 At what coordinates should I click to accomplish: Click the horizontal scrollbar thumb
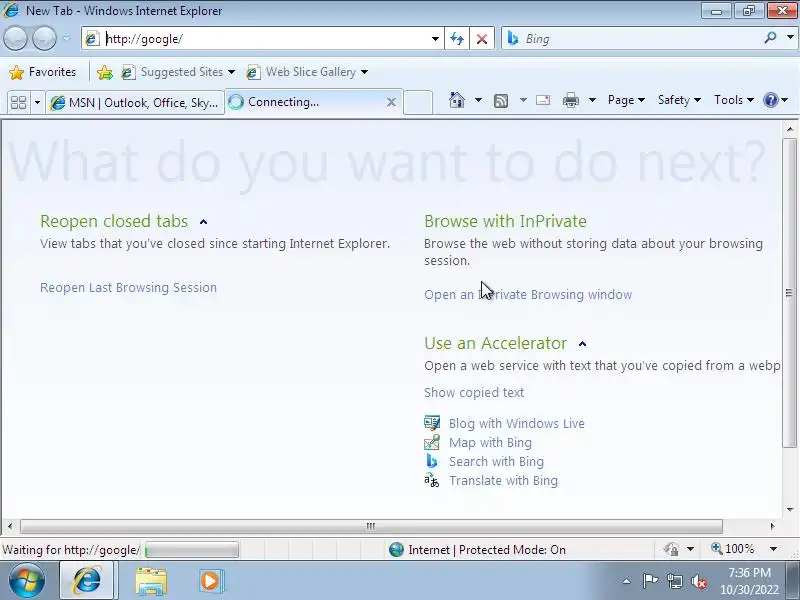click(x=371, y=526)
